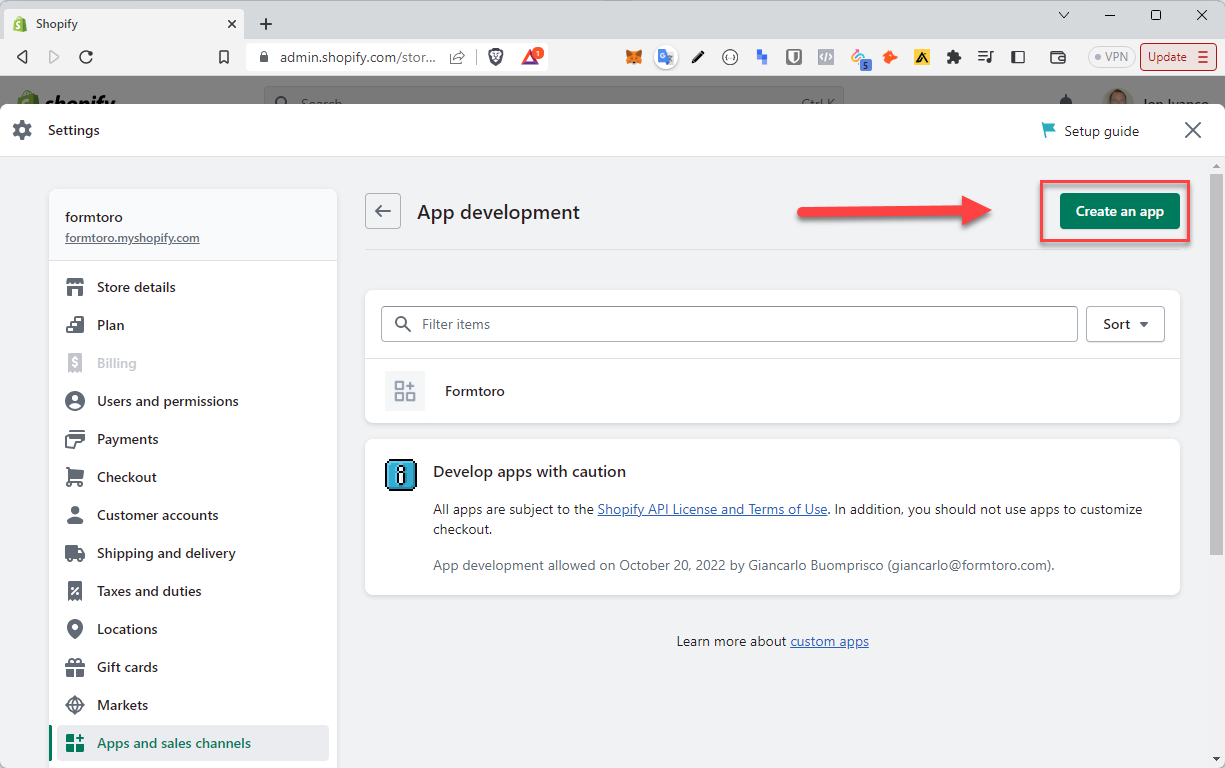Open Locations settings
The width and height of the screenshot is (1225, 768).
193,629
